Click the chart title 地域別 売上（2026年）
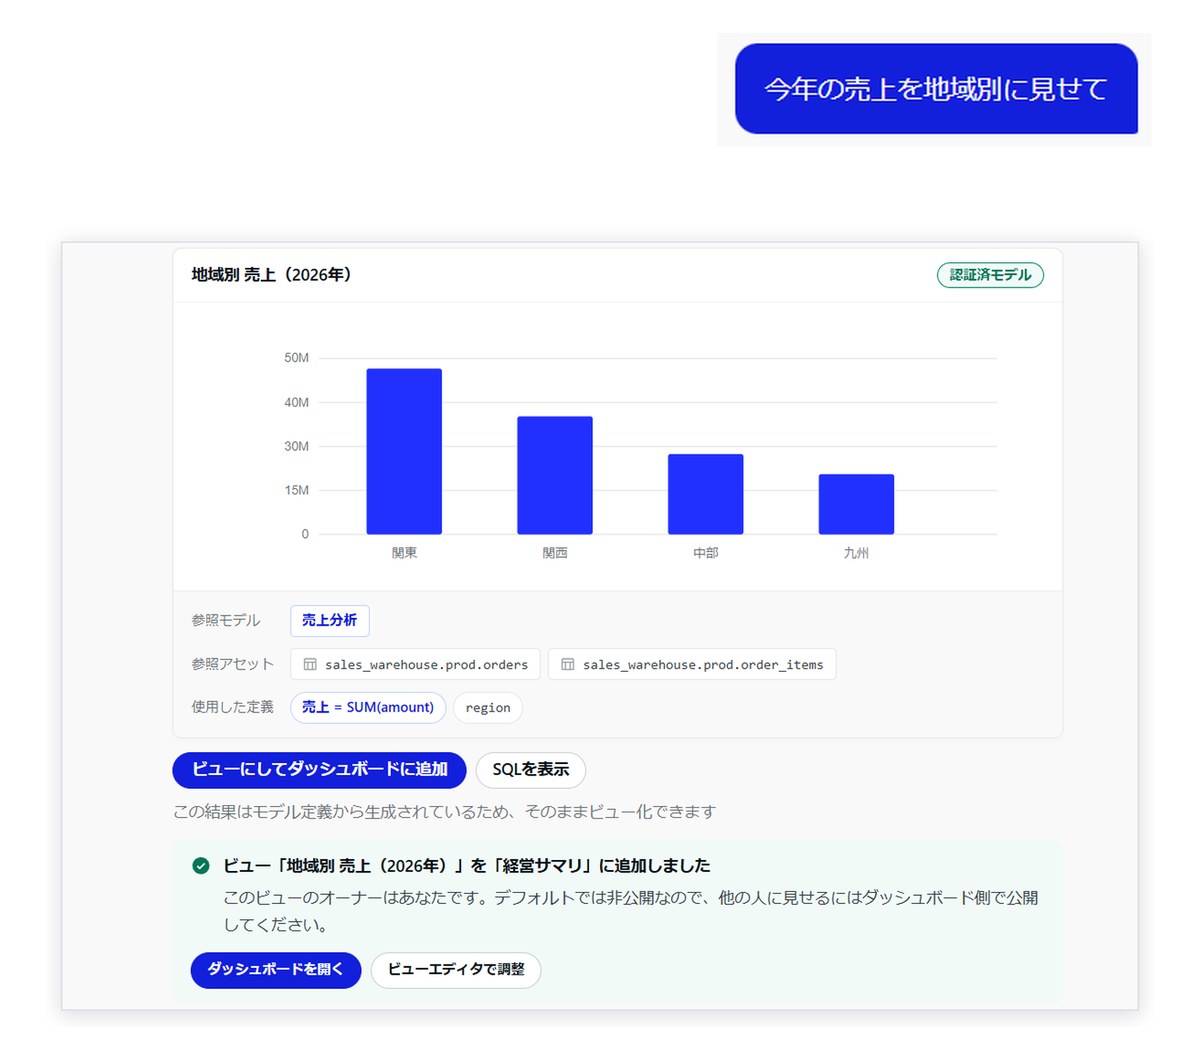This screenshot has height=1042, width=1200. [x=272, y=275]
